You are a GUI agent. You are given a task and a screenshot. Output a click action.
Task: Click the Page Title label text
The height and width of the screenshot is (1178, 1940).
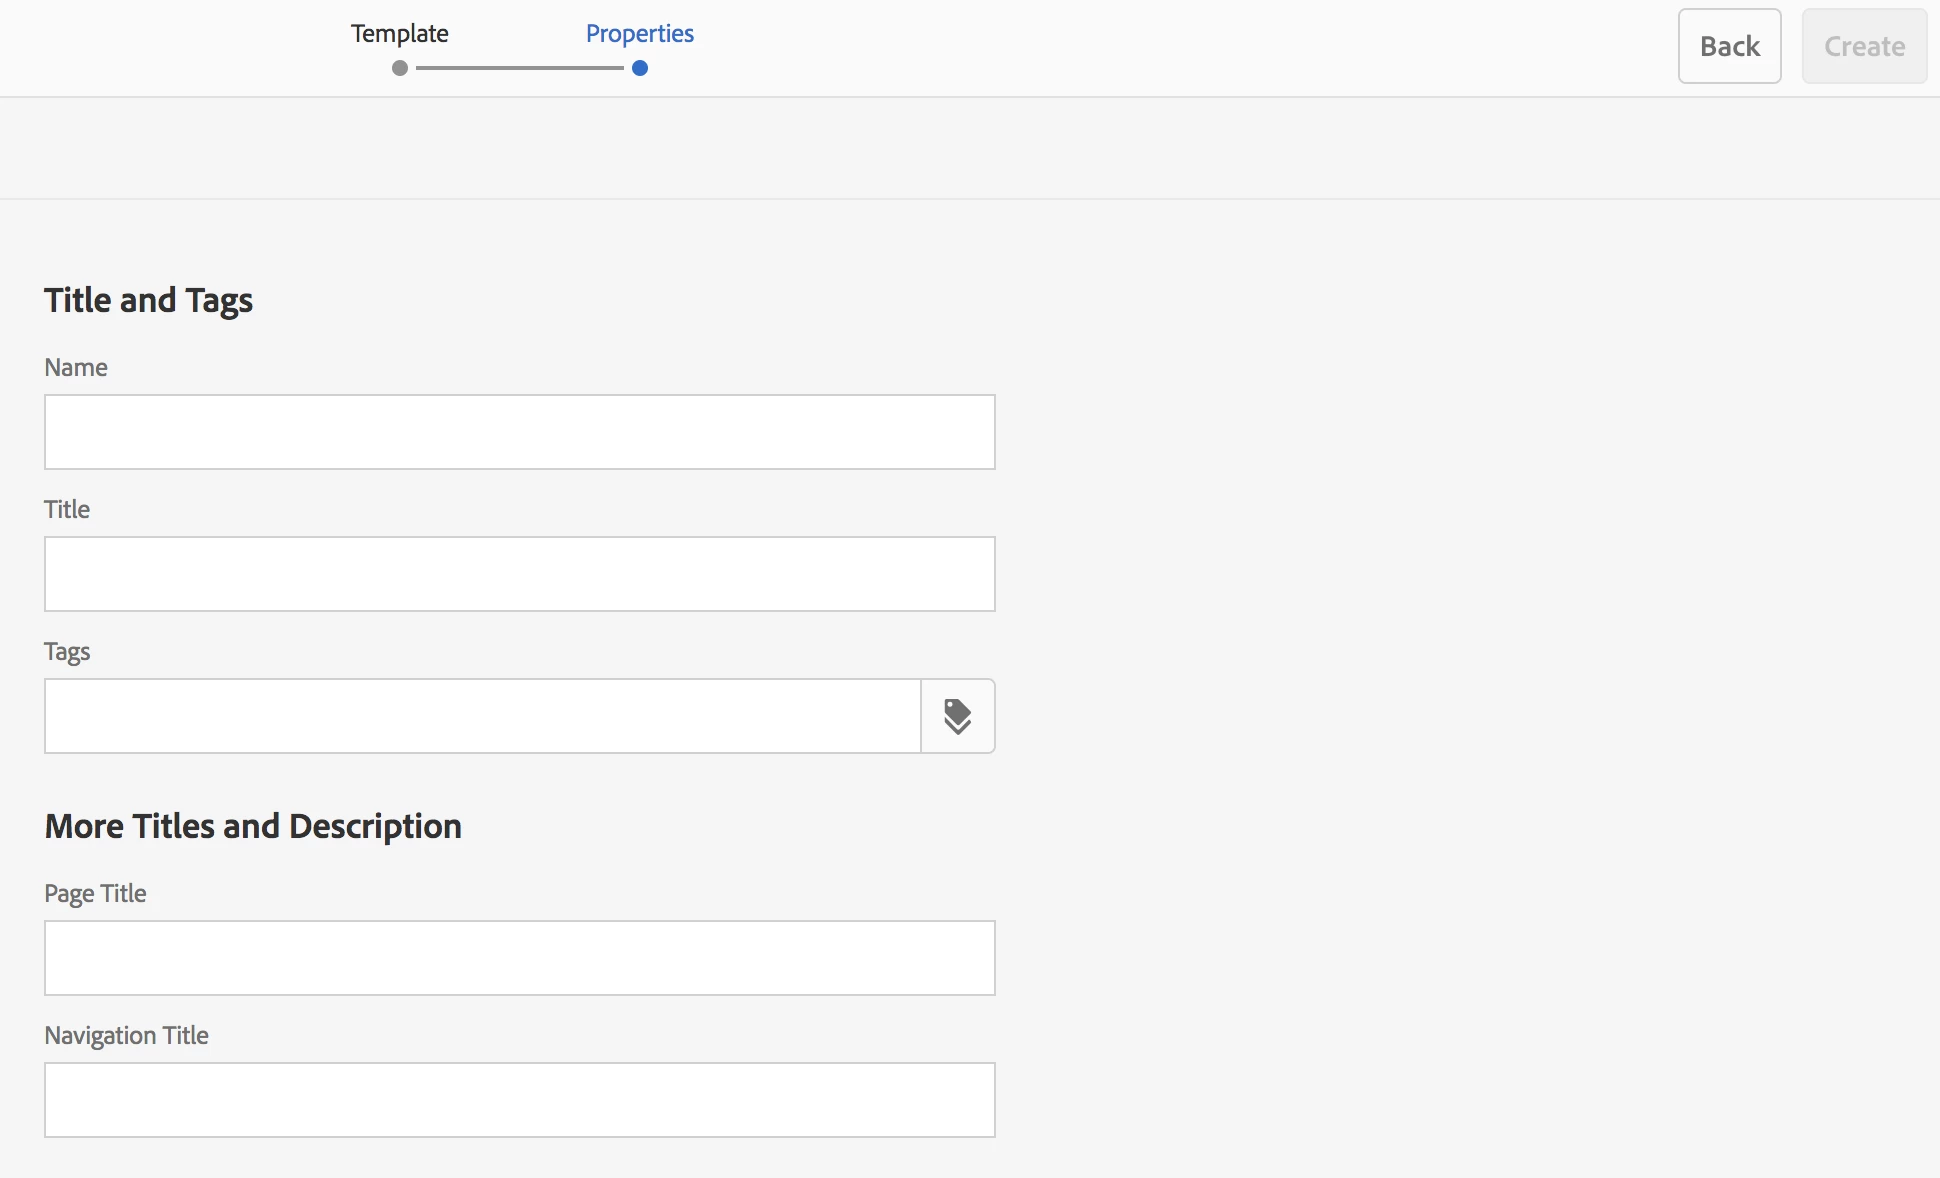(95, 893)
